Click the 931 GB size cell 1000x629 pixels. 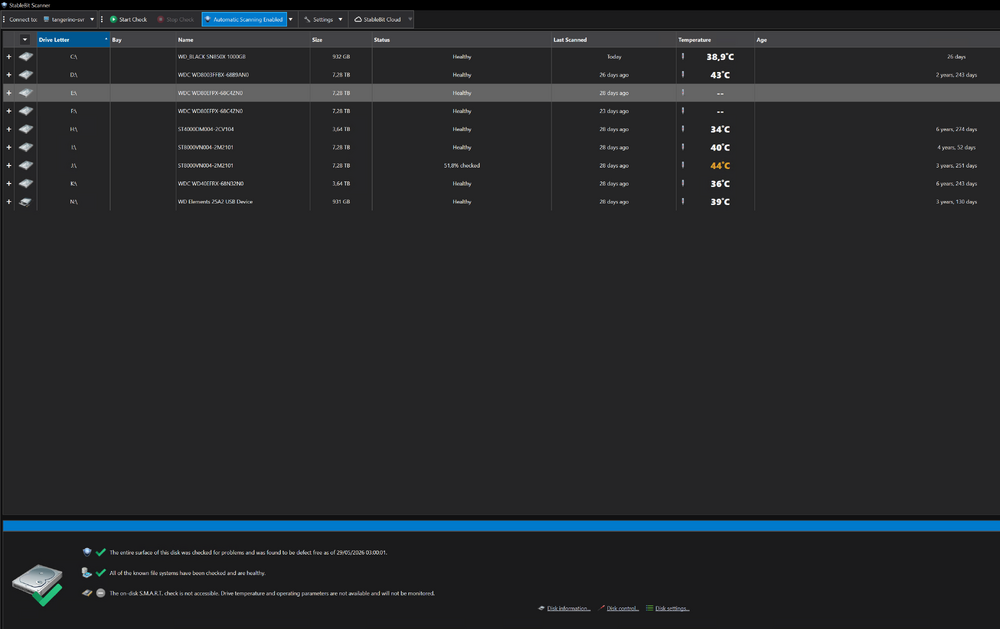341,202
